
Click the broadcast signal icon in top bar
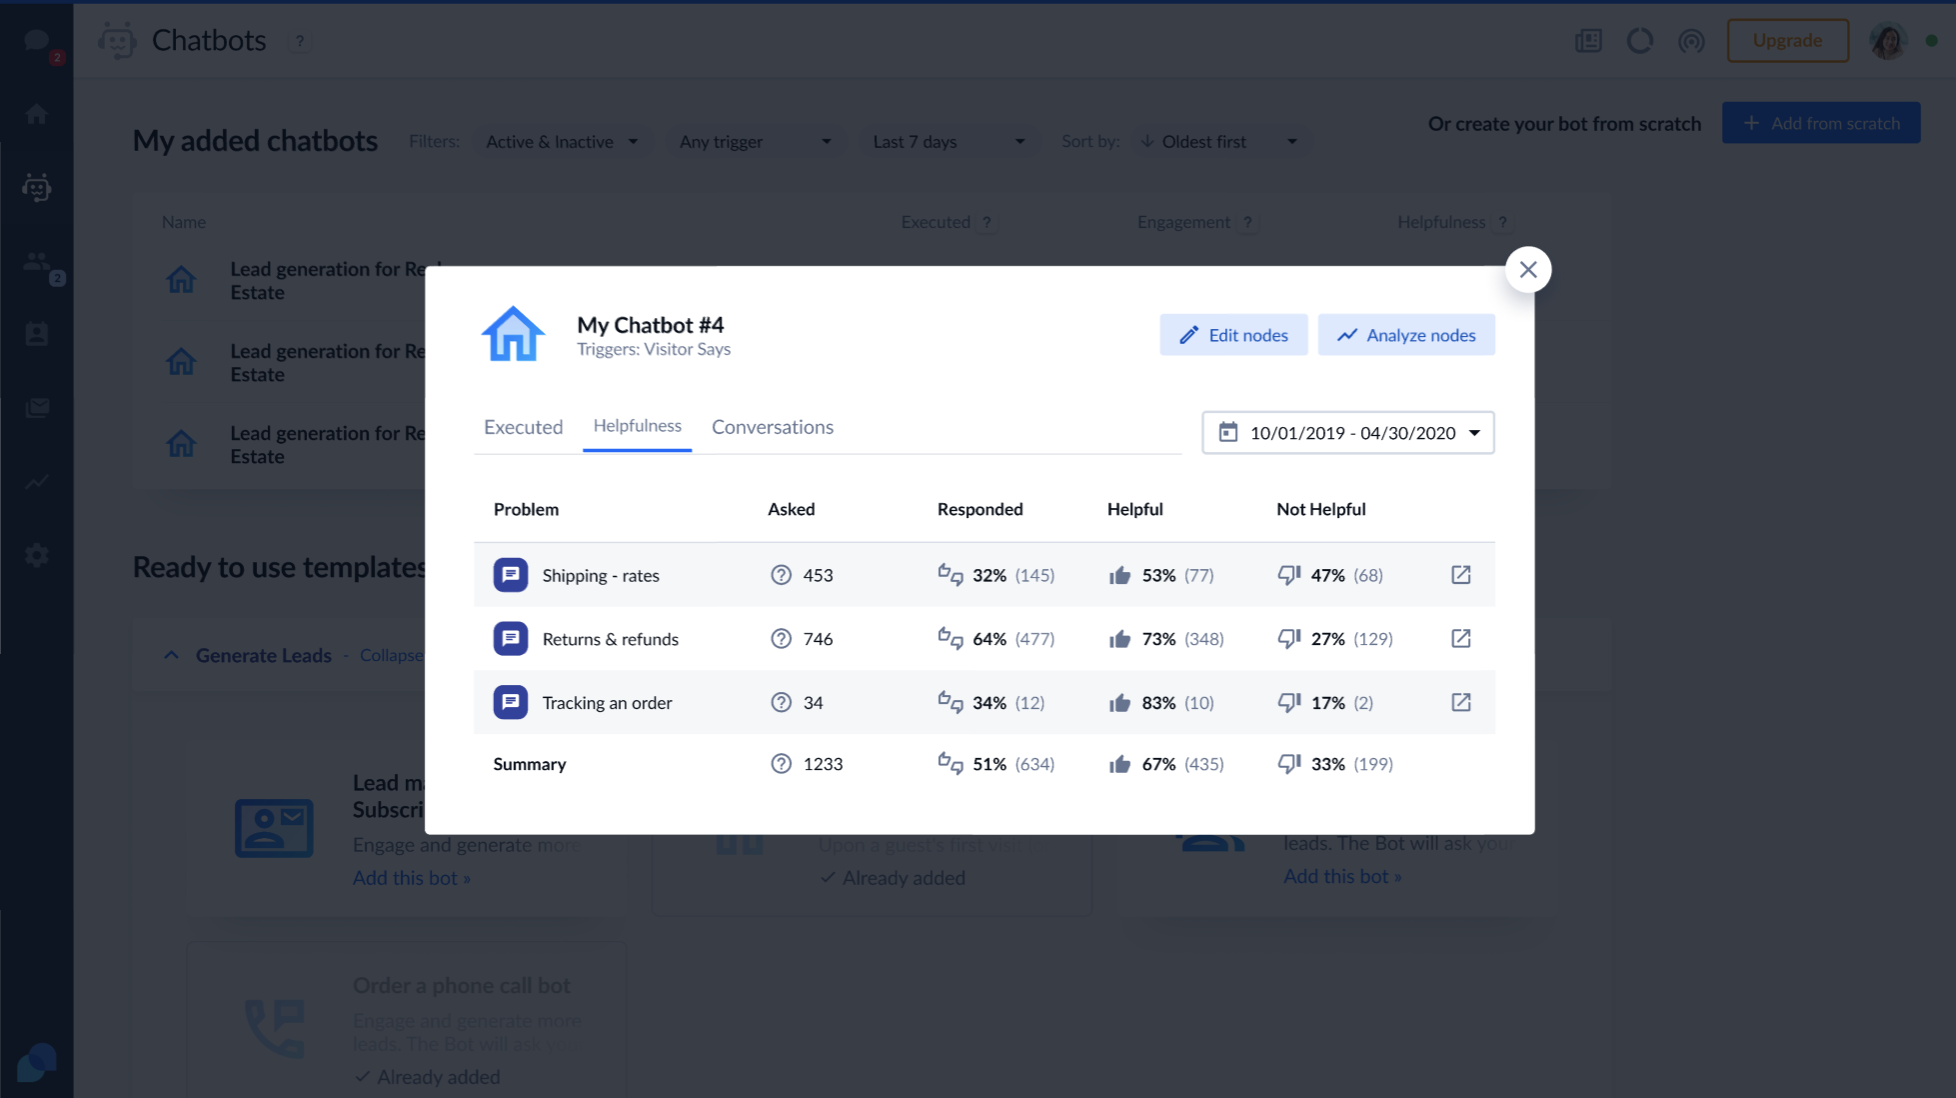tap(1691, 41)
